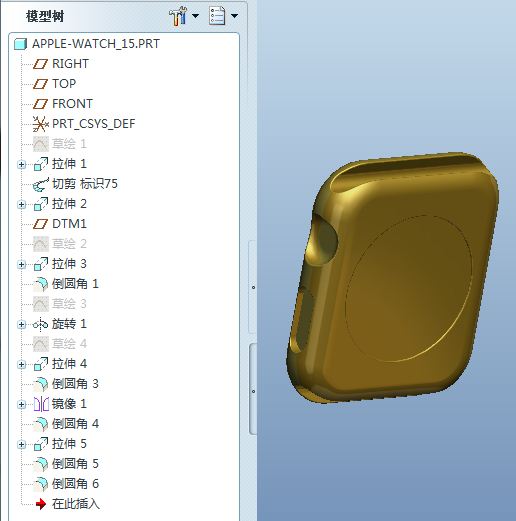Select the TOP plane label
Viewport: 516px width, 521px height.
64,84
